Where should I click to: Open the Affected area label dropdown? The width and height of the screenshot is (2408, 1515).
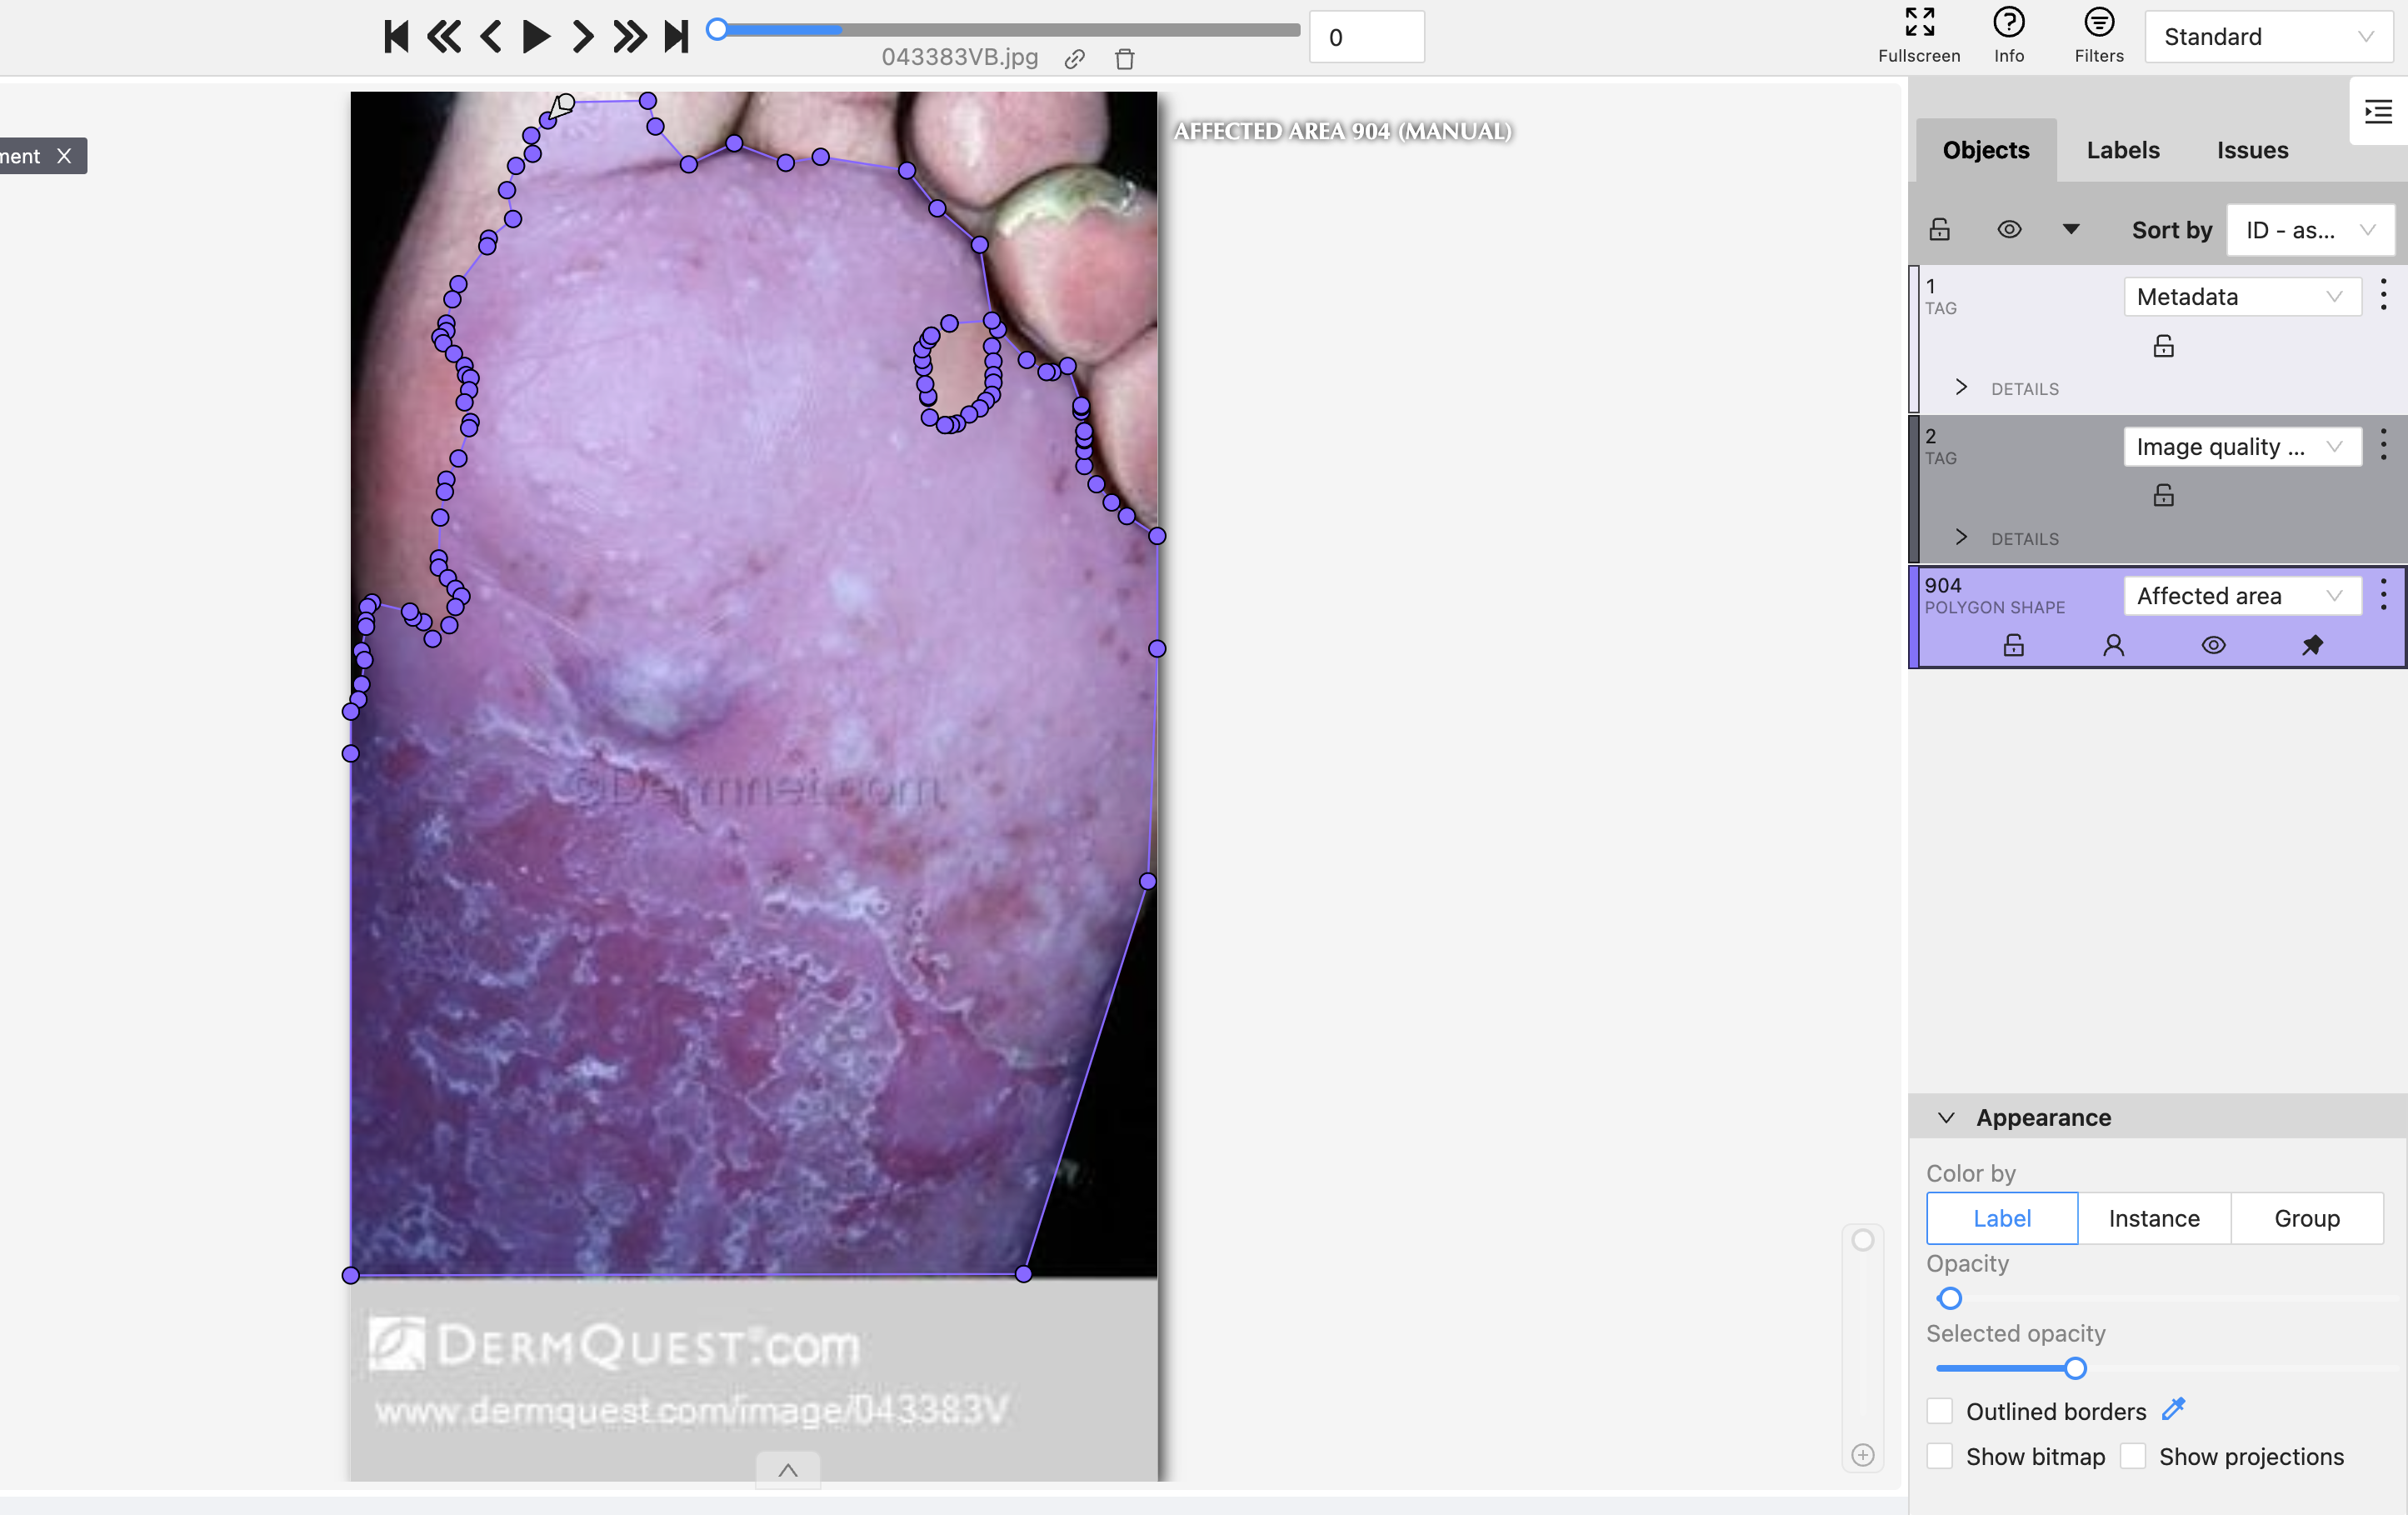tap(2241, 596)
